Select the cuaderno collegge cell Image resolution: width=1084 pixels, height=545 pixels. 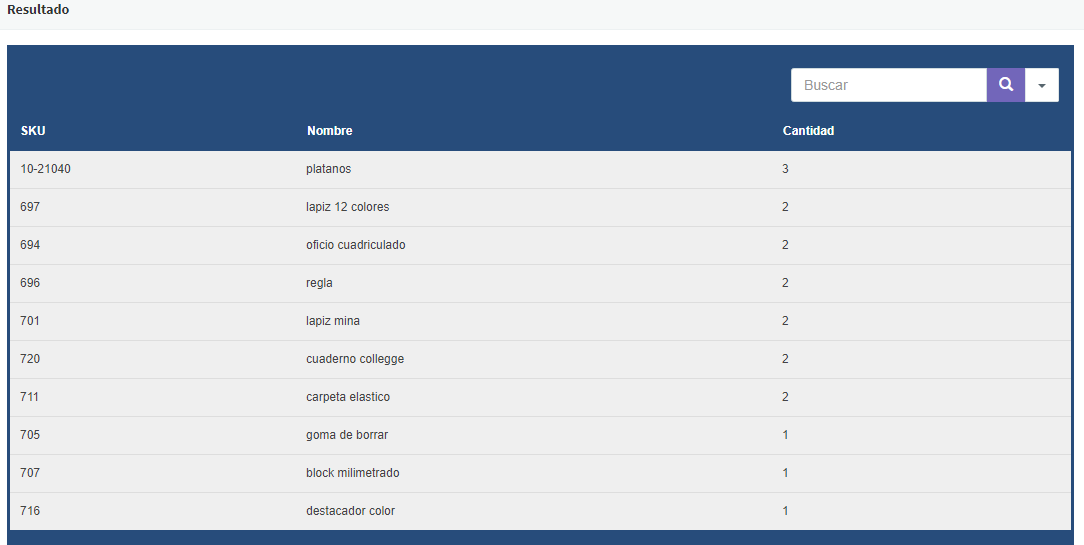click(355, 359)
